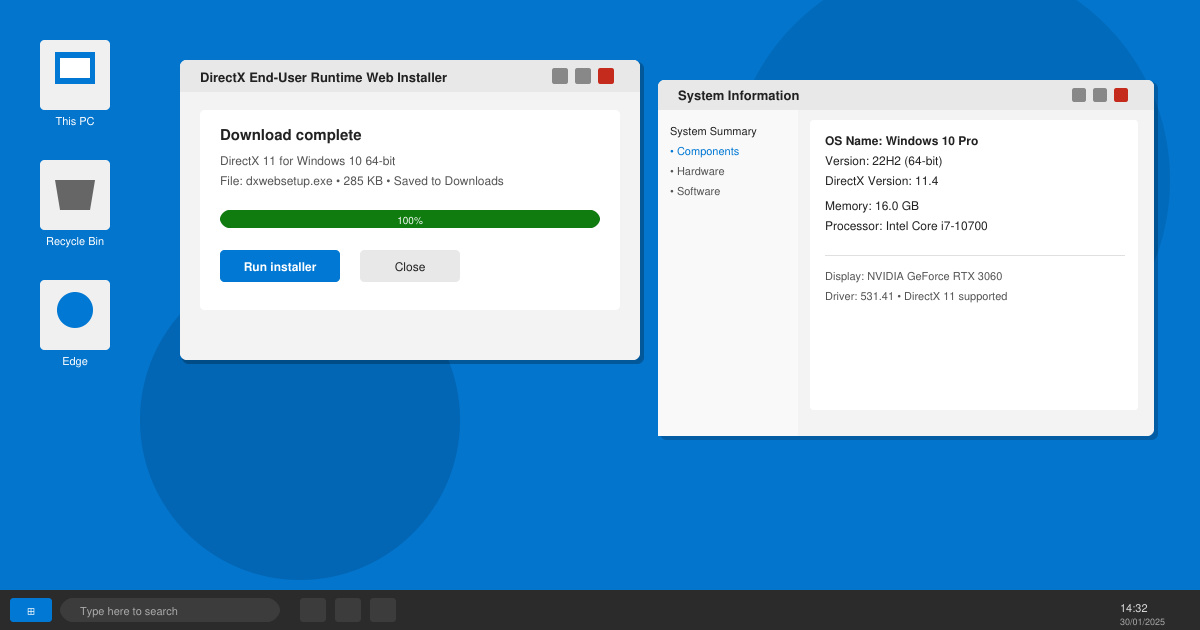Open the This PC desktop icon

point(75,75)
